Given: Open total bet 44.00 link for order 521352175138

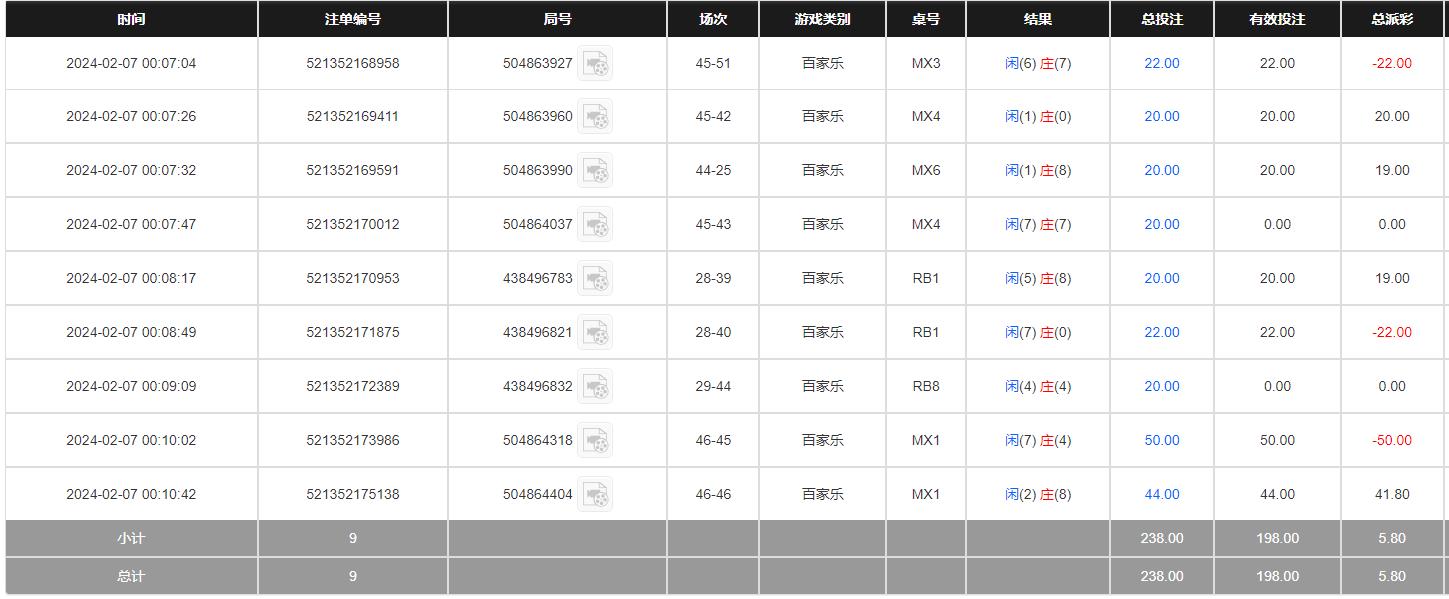Looking at the screenshot, I should pyautogui.click(x=1162, y=494).
